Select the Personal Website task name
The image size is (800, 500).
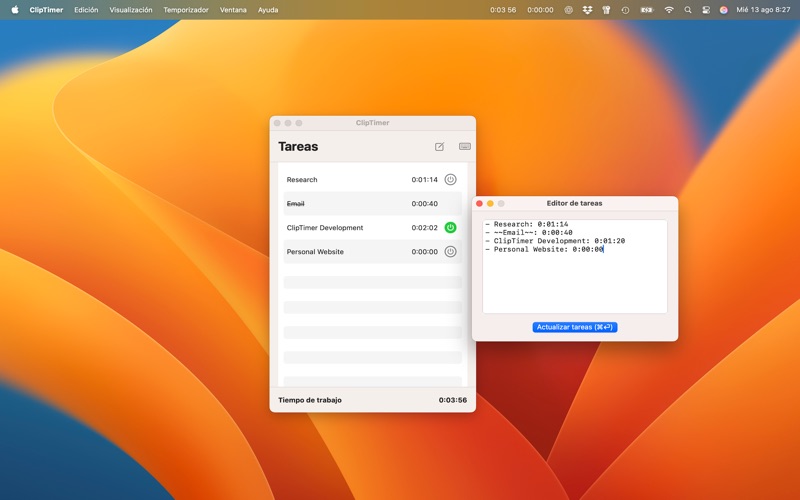(x=315, y=252)
